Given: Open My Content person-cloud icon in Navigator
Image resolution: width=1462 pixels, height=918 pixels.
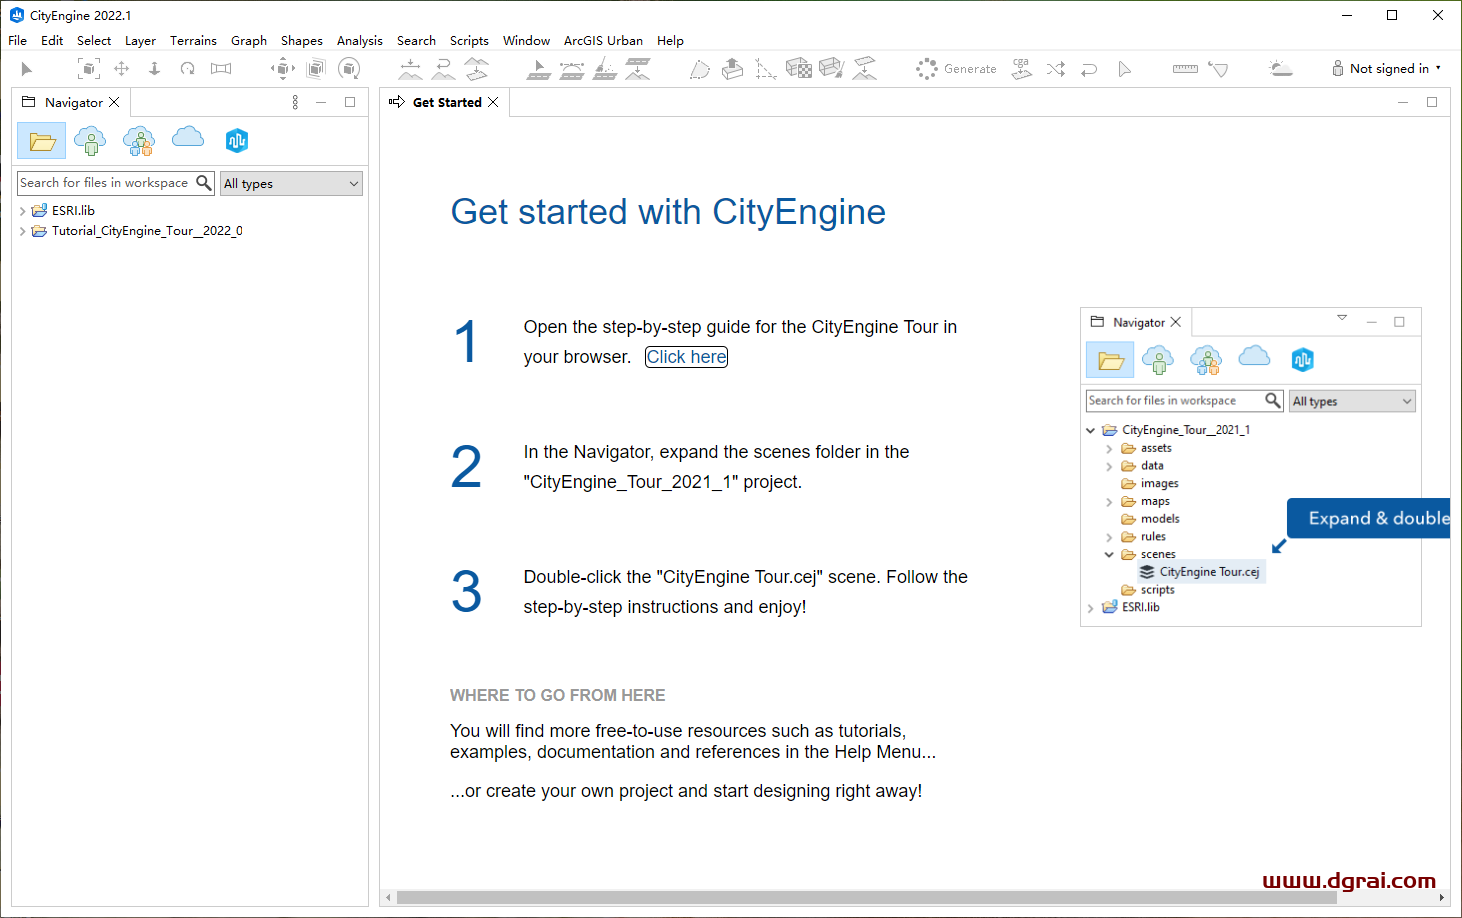Looking at the screenshot, I should point(90,141).
